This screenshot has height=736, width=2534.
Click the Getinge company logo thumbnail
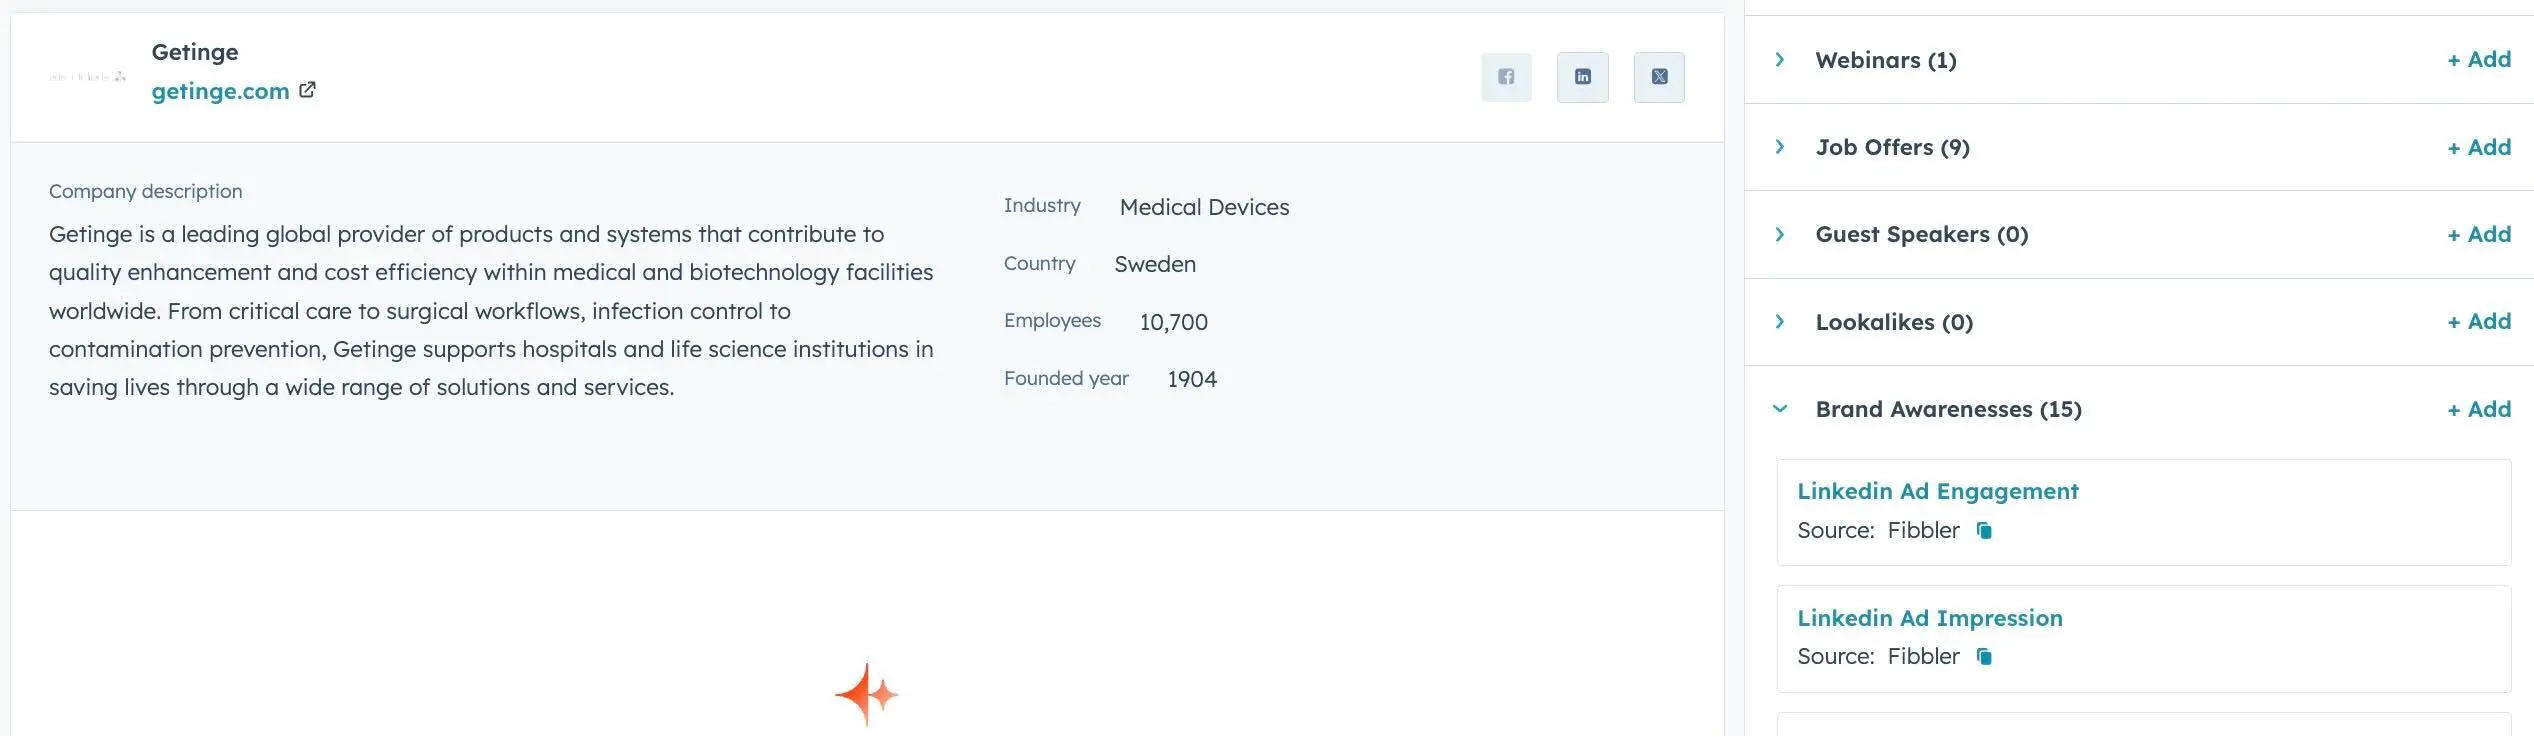point(88,76)
